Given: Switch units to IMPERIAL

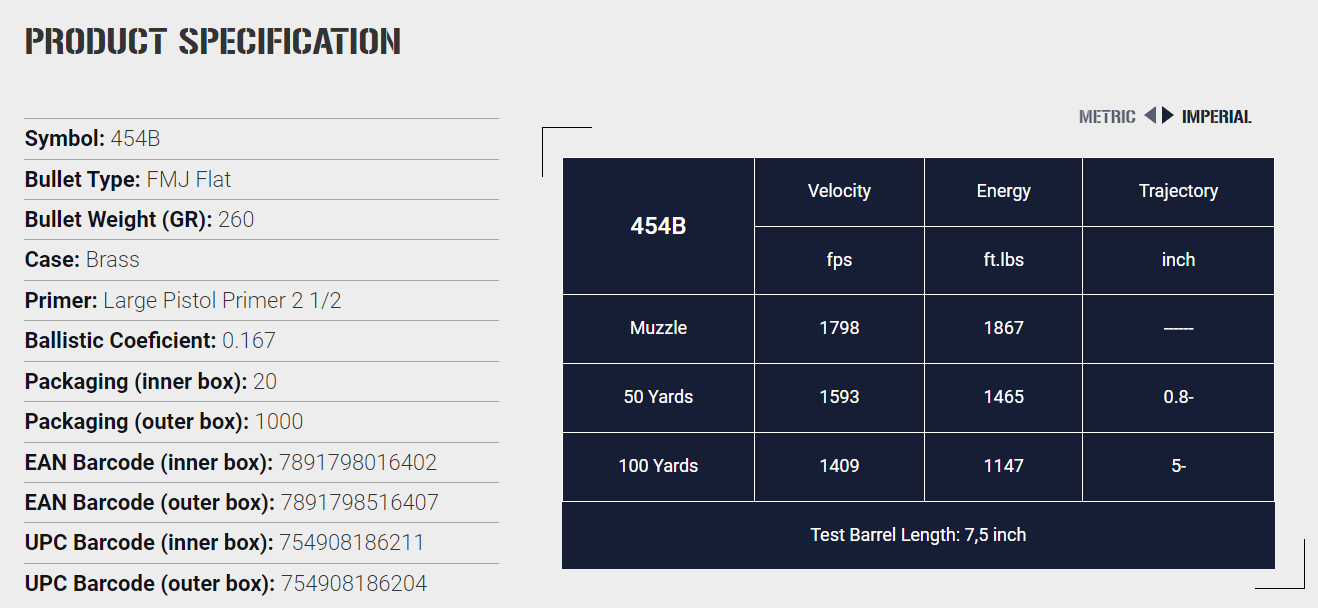Looking at the screenshot, I should click(1217, 117).
